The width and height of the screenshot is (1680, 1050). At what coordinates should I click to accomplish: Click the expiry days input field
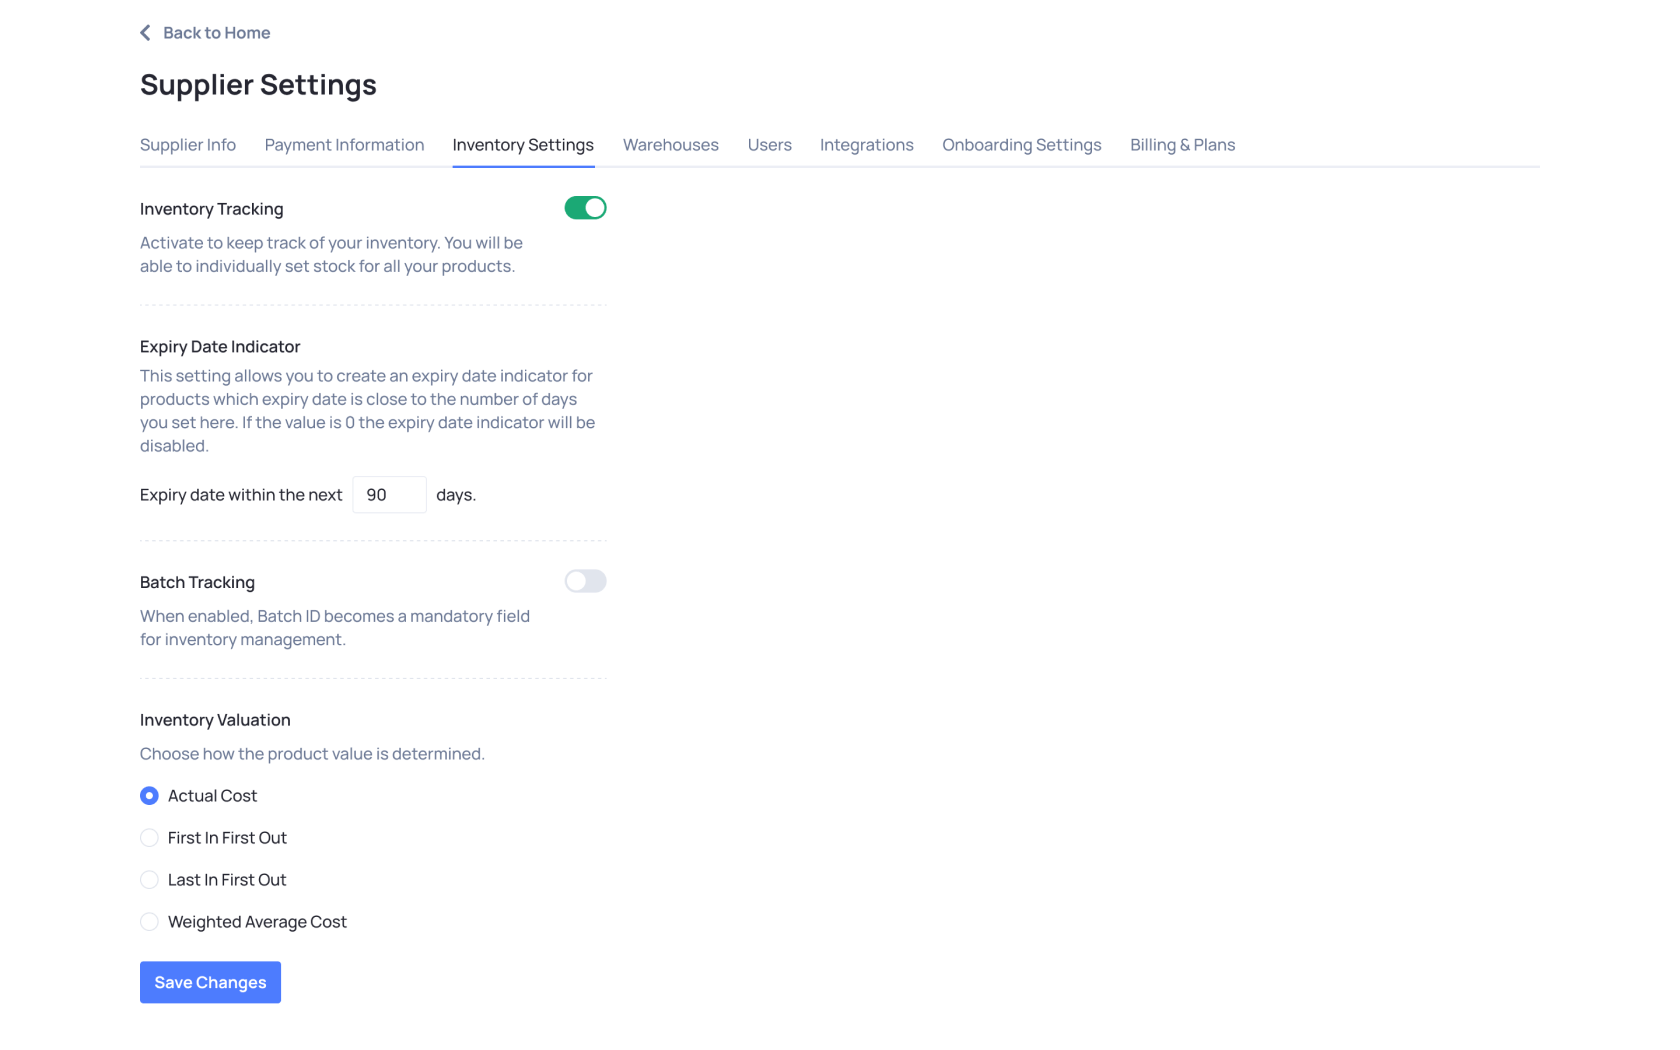point(389,495)
